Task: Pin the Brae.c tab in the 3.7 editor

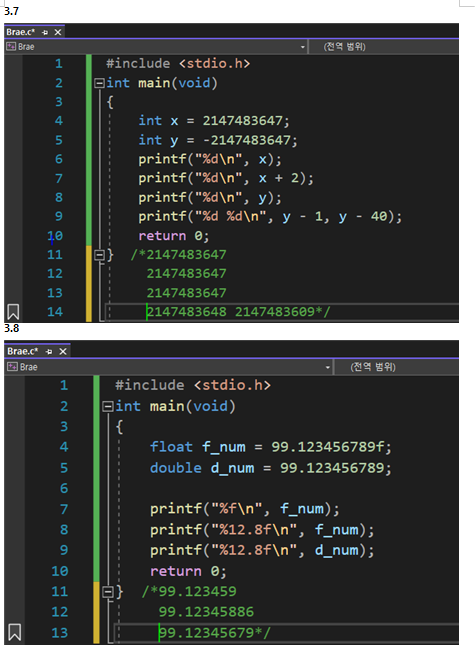Action: point(45,32)
